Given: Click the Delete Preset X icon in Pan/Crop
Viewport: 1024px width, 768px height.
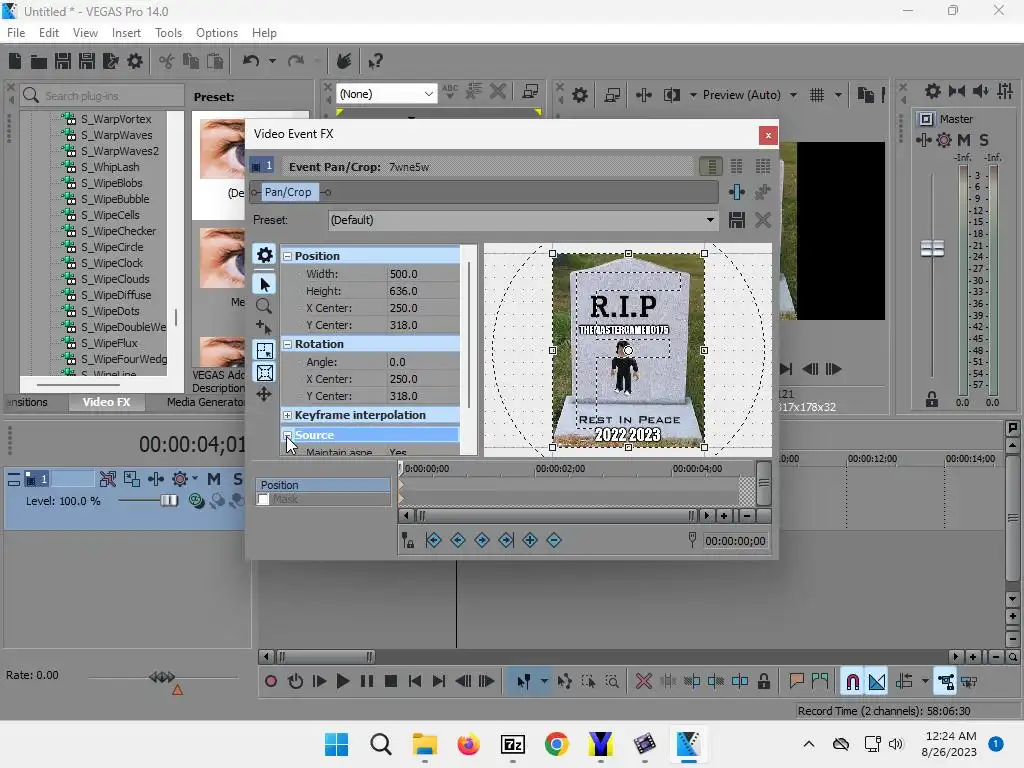Looking at the screenshot, I should pos(763,220).
